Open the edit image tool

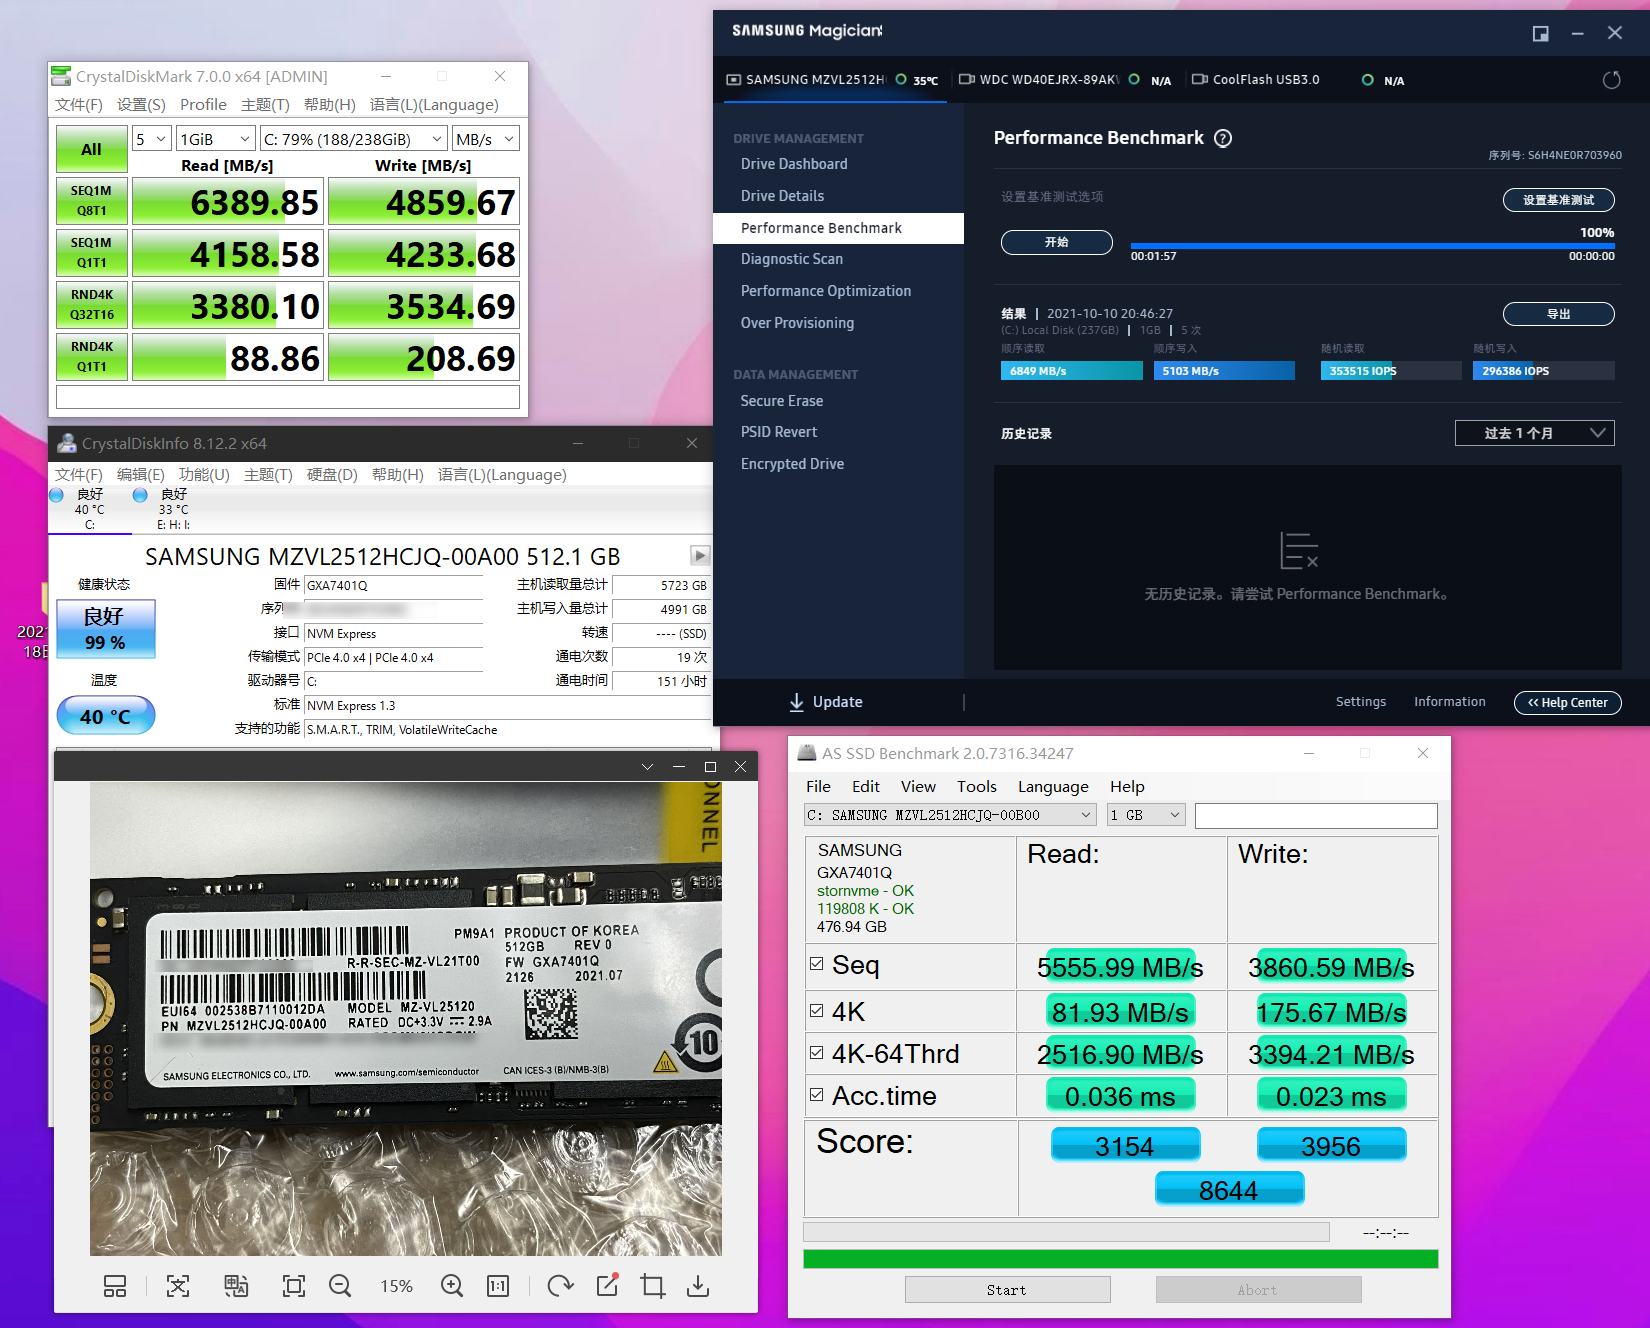(607, 1285)
